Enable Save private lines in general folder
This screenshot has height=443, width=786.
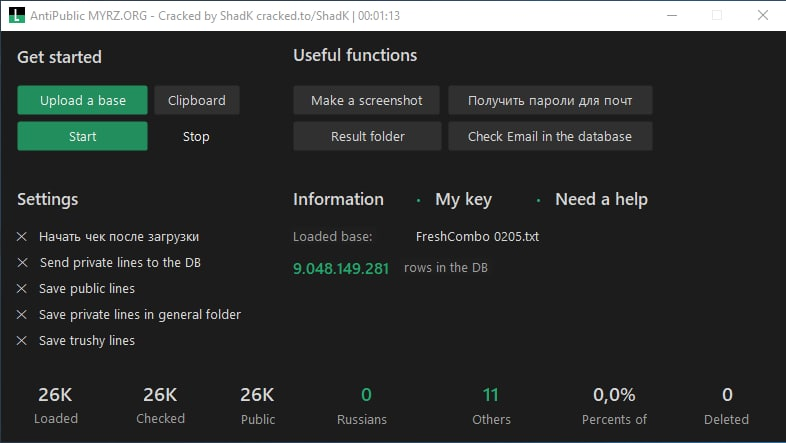23,315
